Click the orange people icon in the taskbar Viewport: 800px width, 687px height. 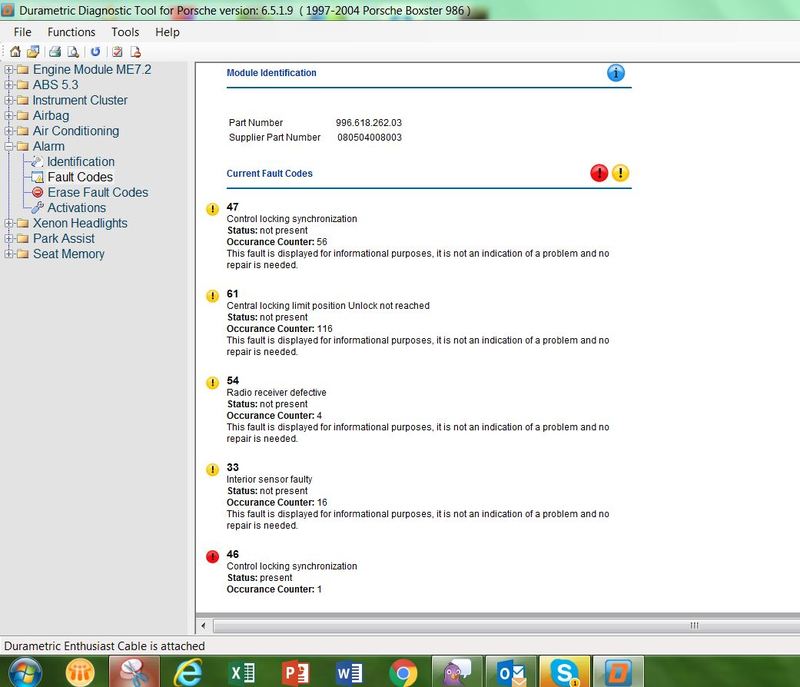tap(80, 672)
